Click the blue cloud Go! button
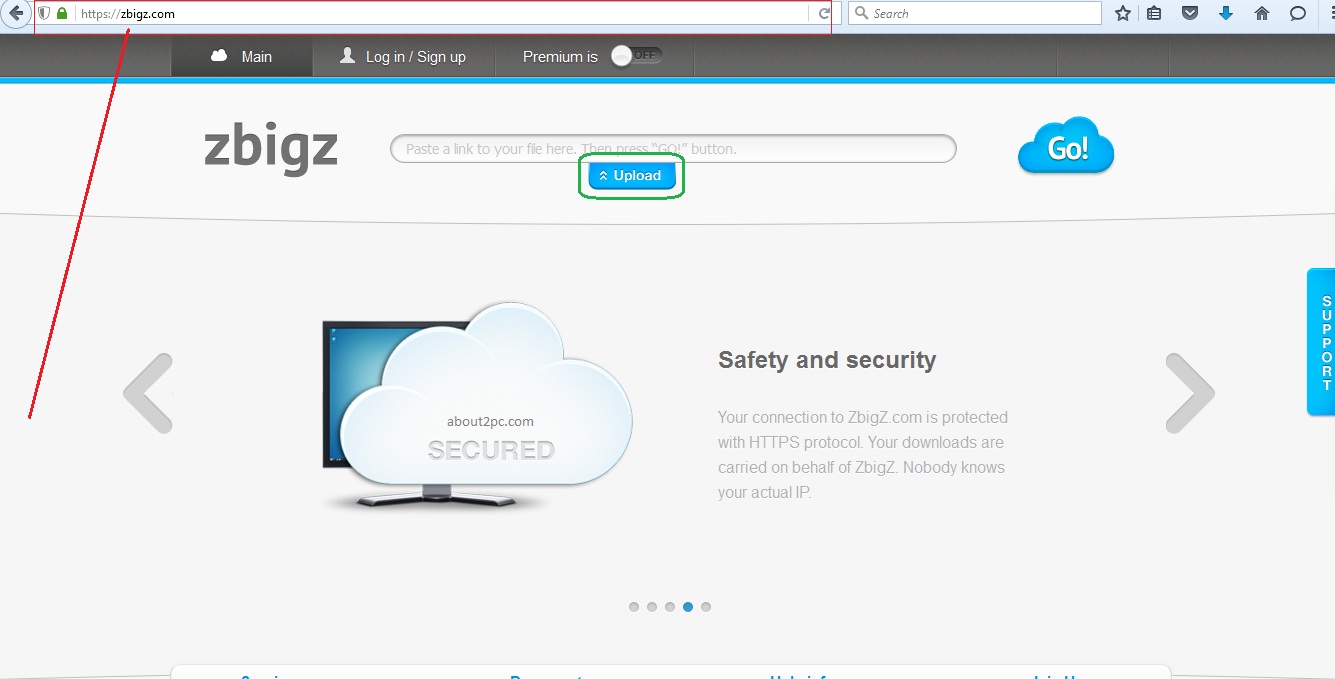This screenshot has width=1335, height=679. (x=1066, y=147)
